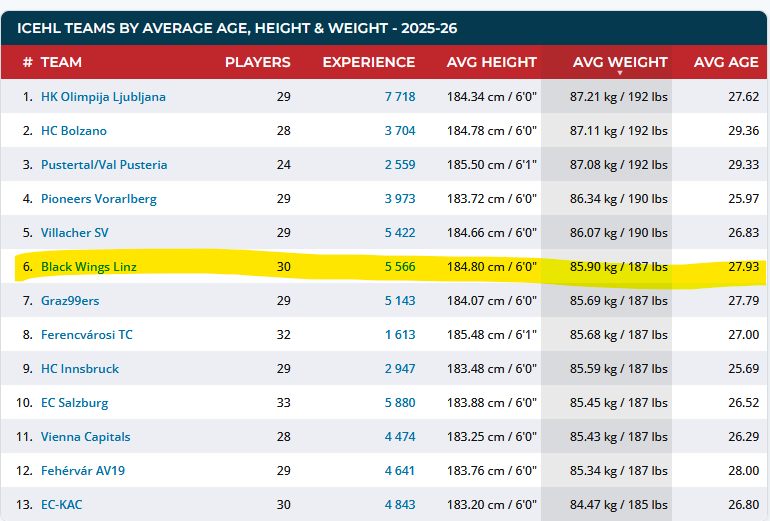The height and width of the screenshot is (521, 770).
Task: Open EC Salzburg team page
Action: pyautogui.click(x=74, y=402)
